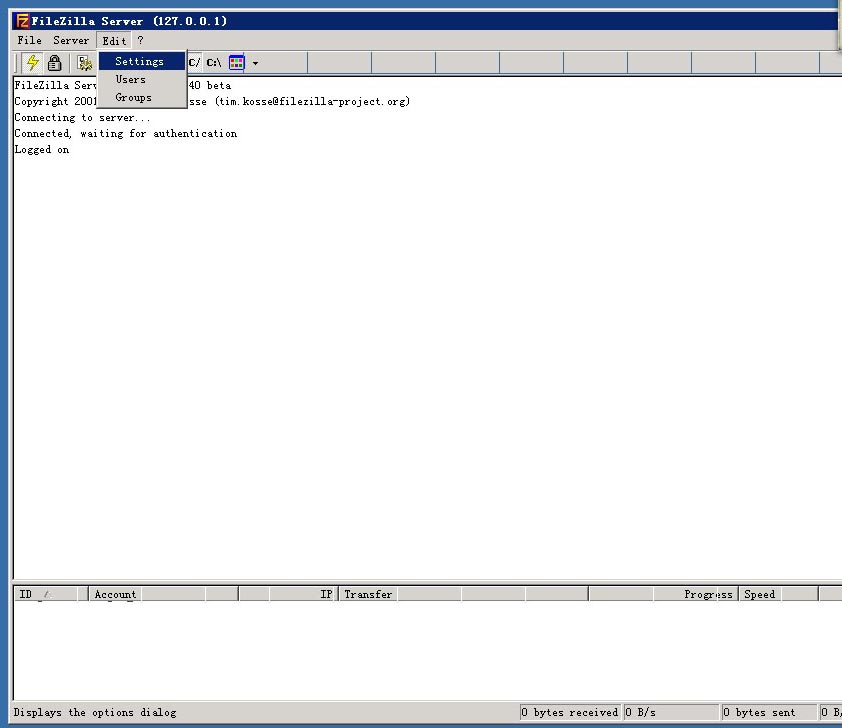Select the C:\ path display toolbar button
Viewport: 842px width, 728px height.
coord(214,63)
